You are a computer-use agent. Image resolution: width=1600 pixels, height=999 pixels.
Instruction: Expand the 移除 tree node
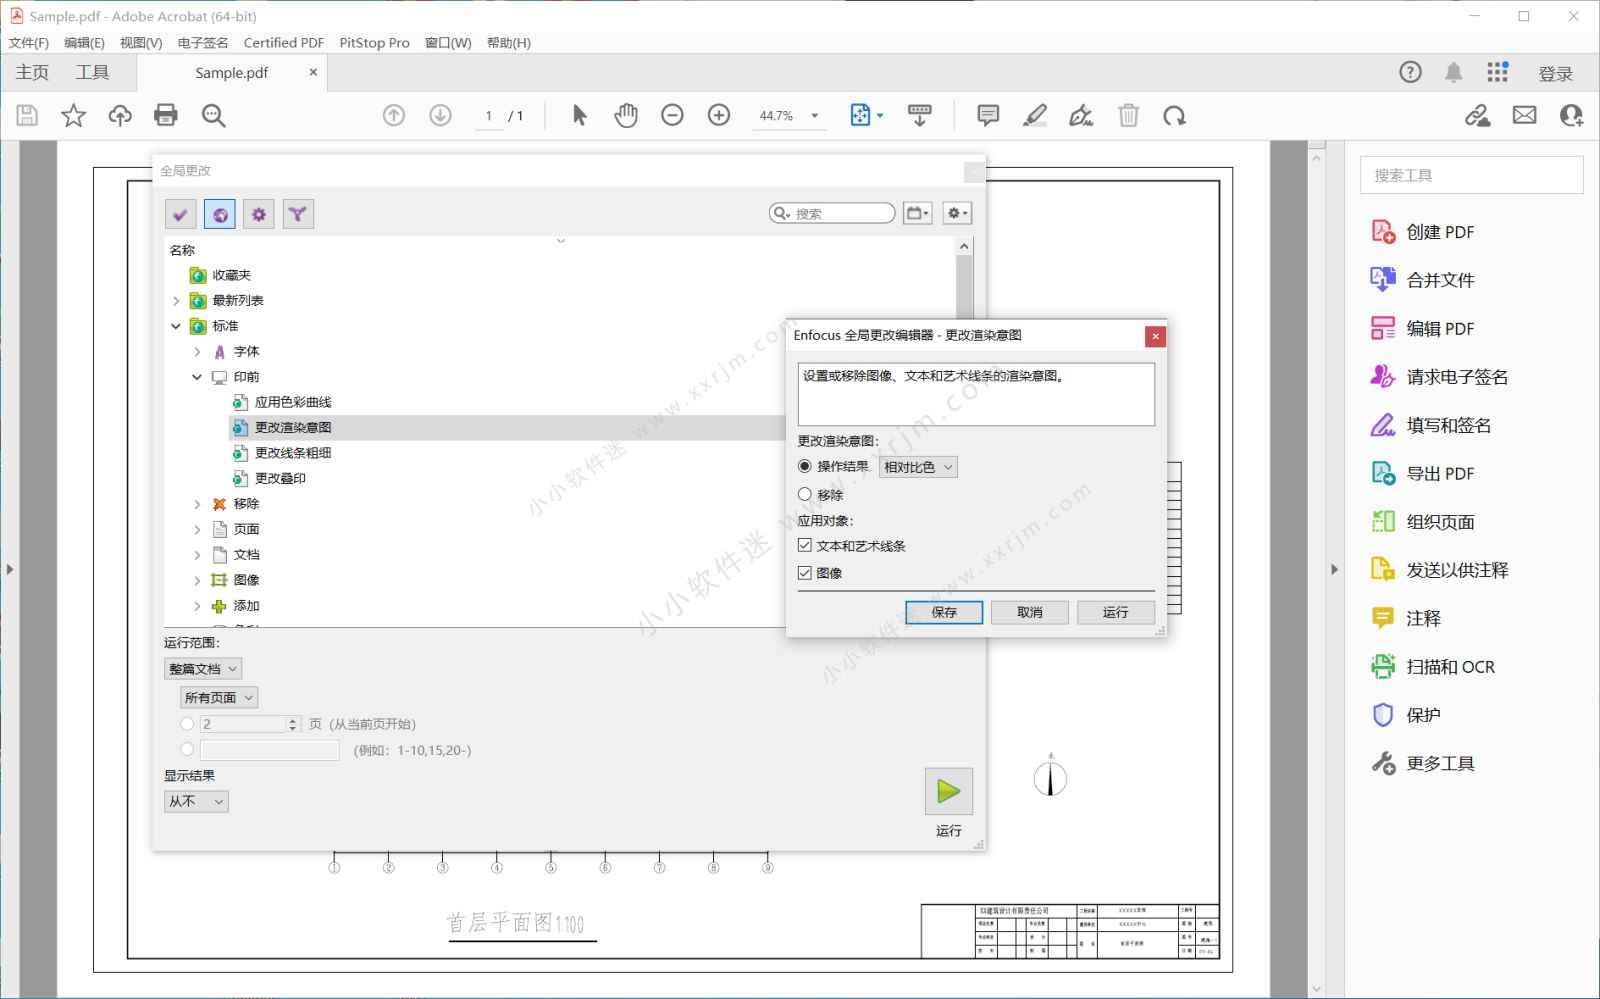click(197, 504)
